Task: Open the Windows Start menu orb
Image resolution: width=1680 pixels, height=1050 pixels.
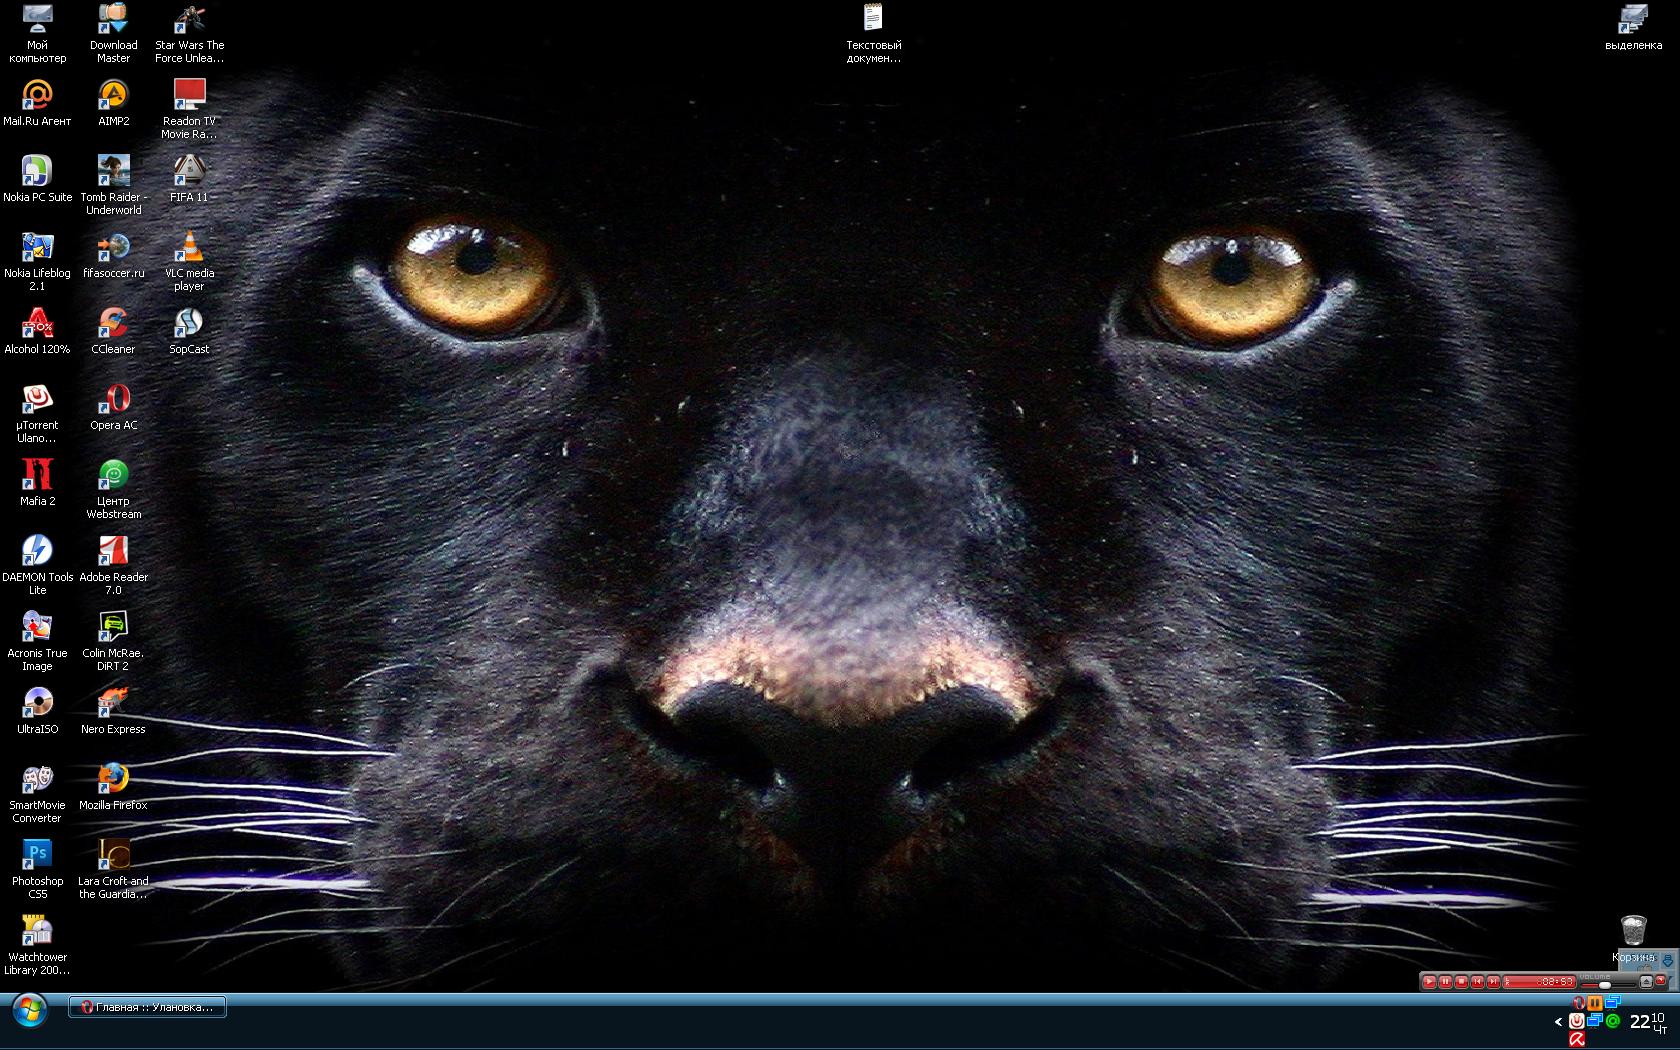Action: 30,1010
